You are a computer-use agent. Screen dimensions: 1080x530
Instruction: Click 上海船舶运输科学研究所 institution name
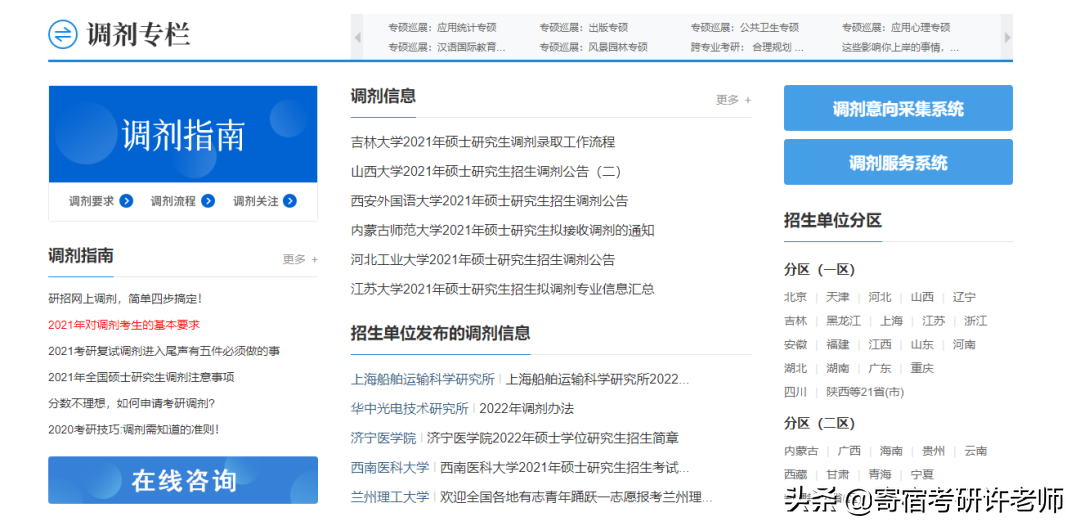tap(423, 379)
